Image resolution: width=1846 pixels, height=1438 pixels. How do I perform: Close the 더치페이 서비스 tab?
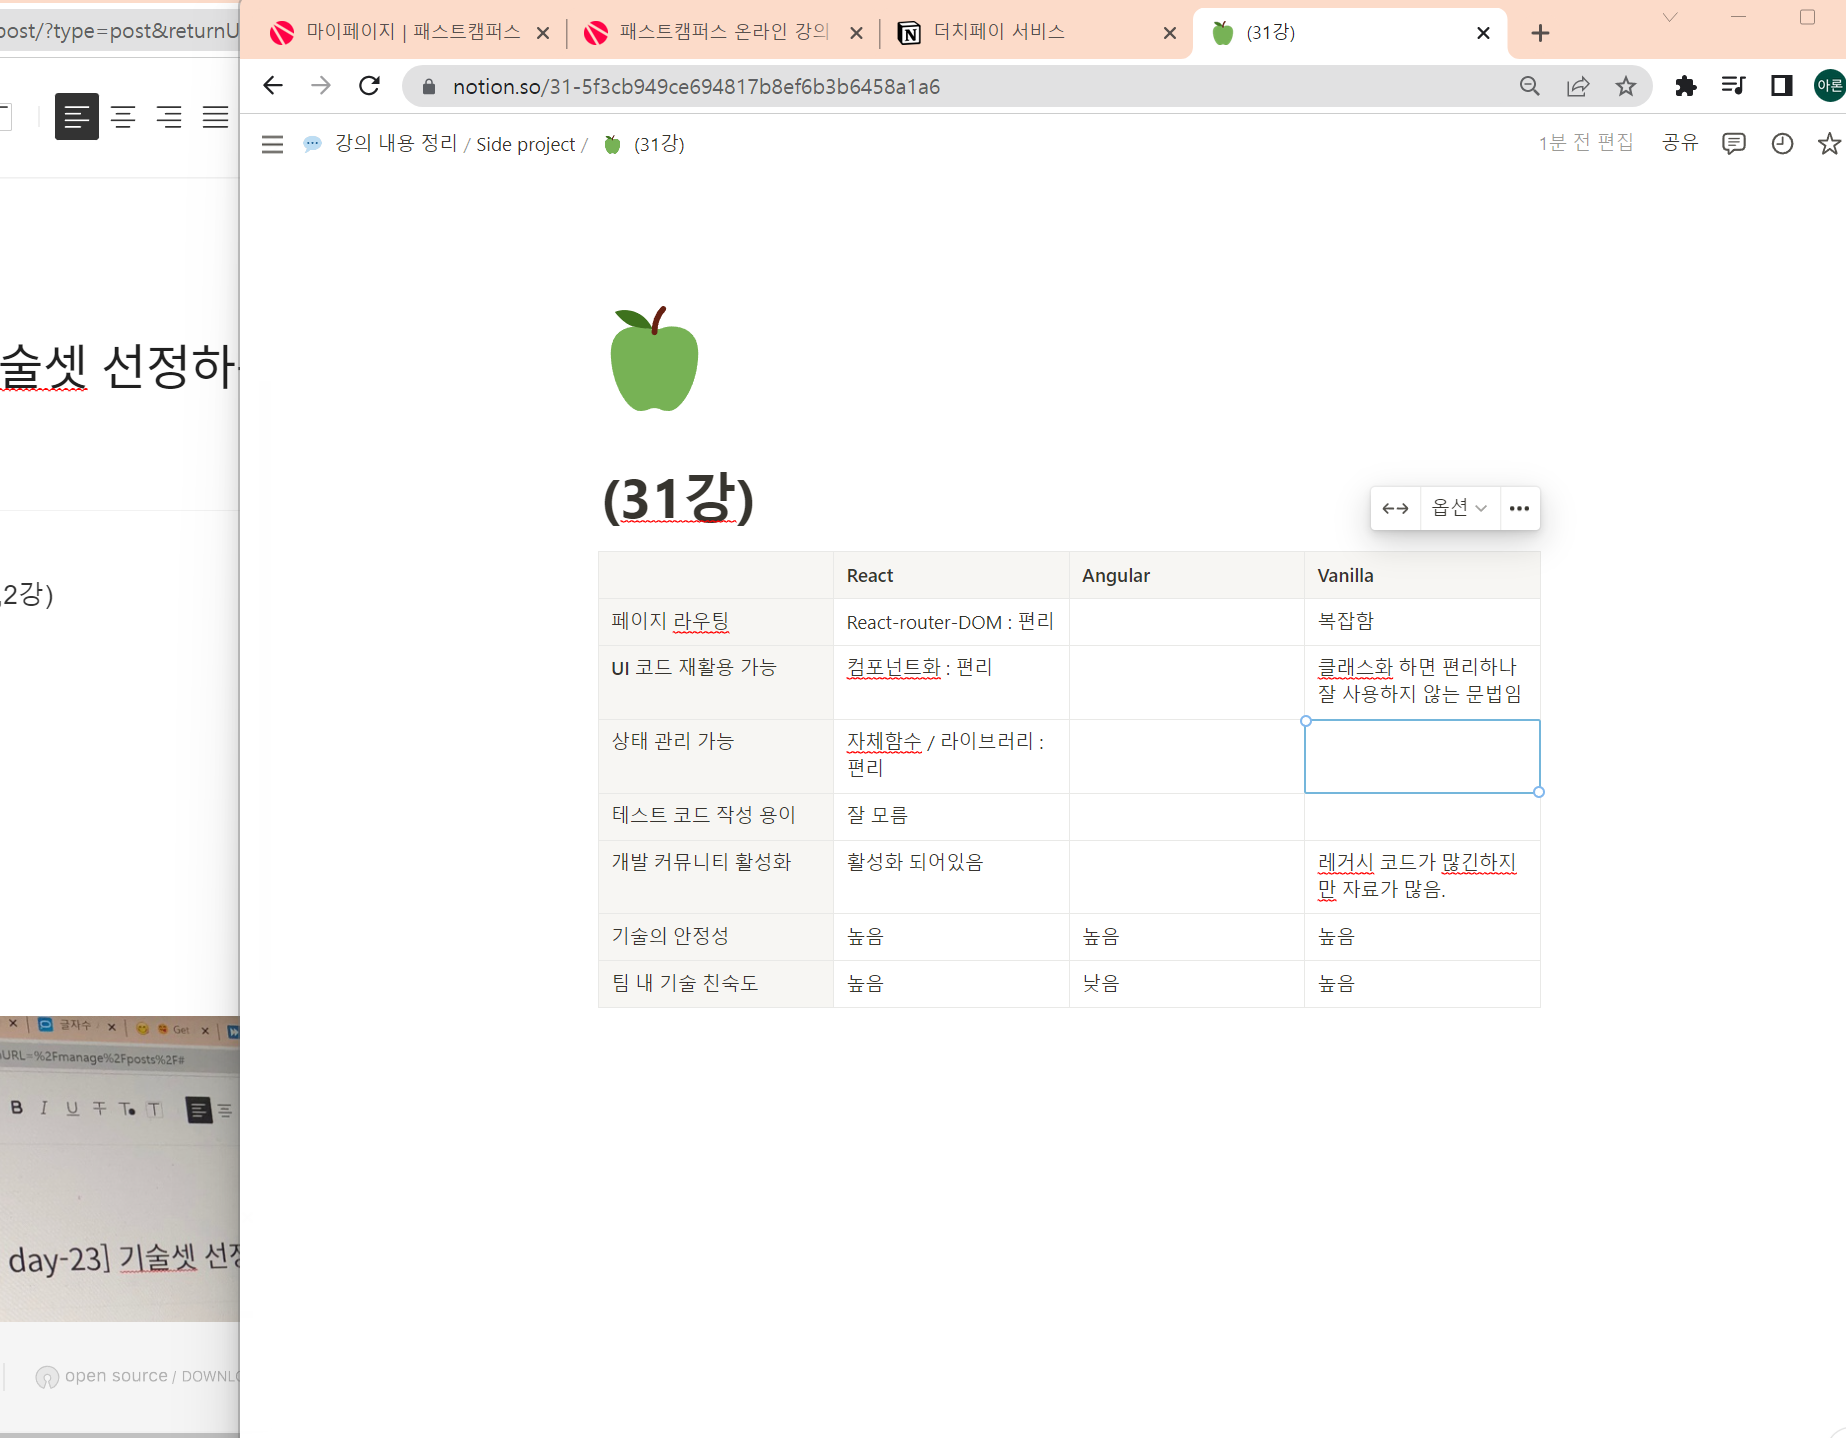tap(1170, 33)
